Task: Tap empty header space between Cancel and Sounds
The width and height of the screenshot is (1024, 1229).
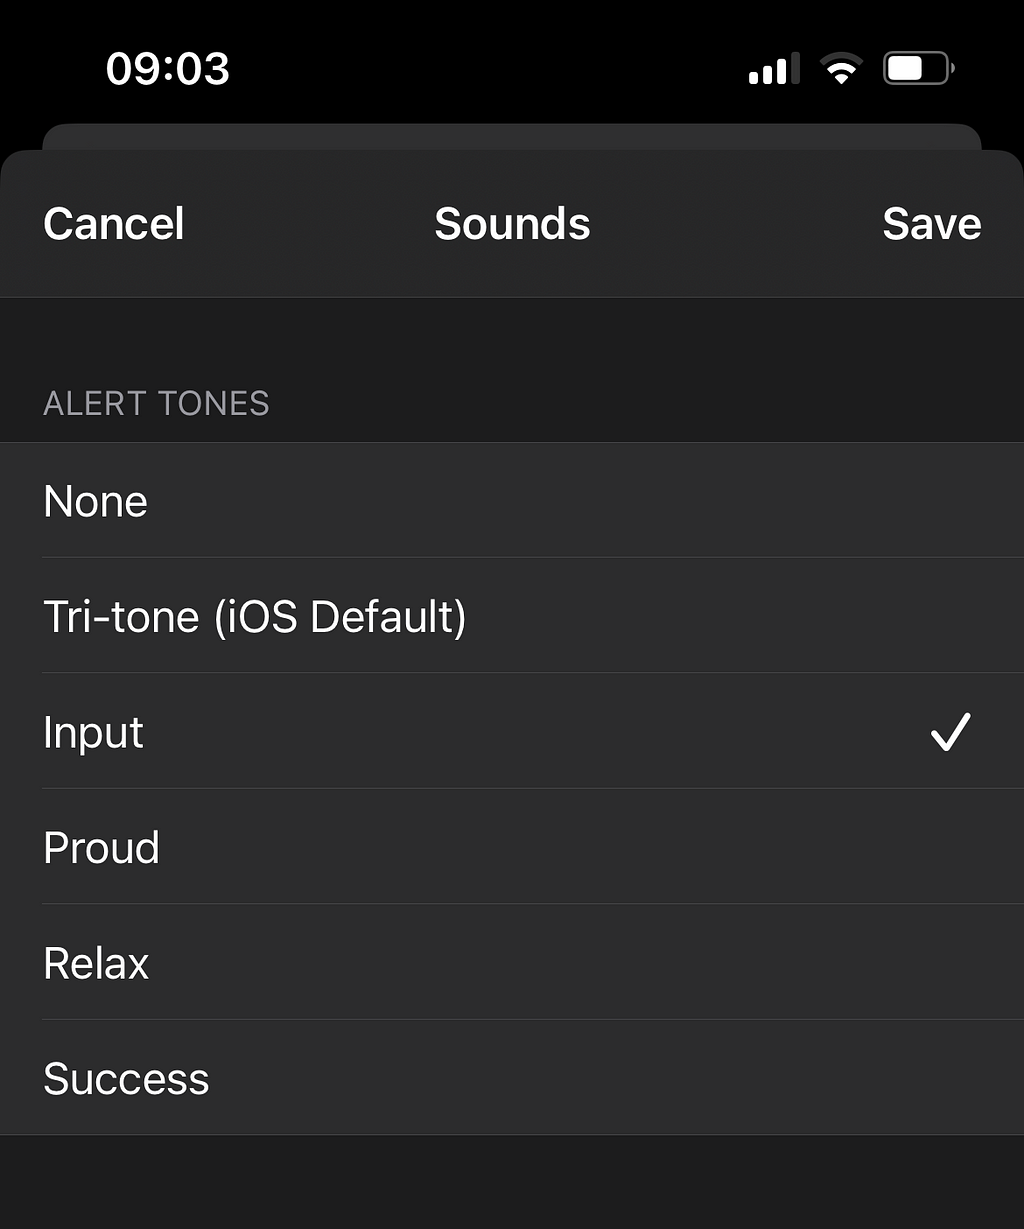Action: coord(310,223)
